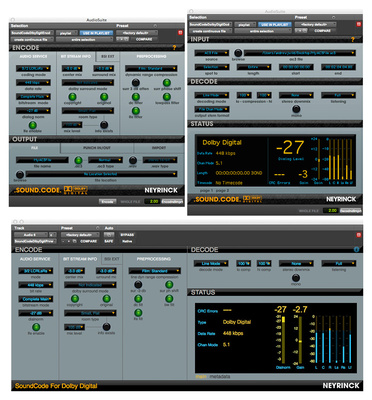Image resolution: width=372 pixels, height=400 pixels.
Task: Click BYPASS in bottom plug-in window
Action: pyautogui.click(x=127, y=235)
